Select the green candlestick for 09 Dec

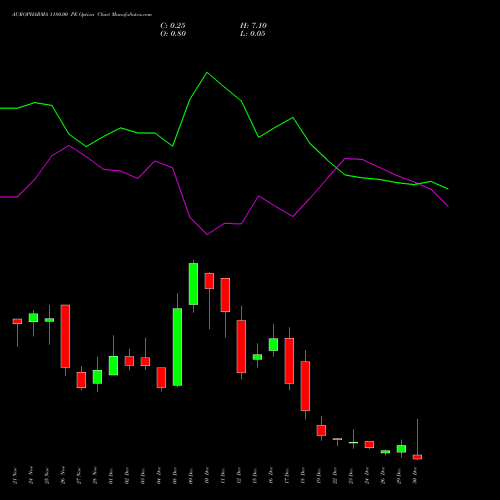tap(193, 284)
